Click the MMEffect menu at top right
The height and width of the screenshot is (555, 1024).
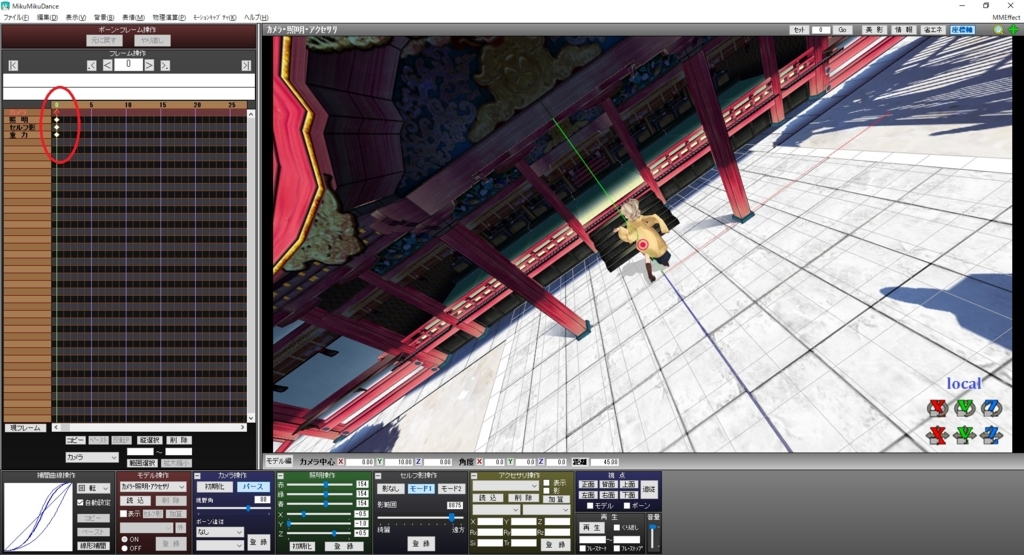pyautogui.click(x=1006, y=18)
